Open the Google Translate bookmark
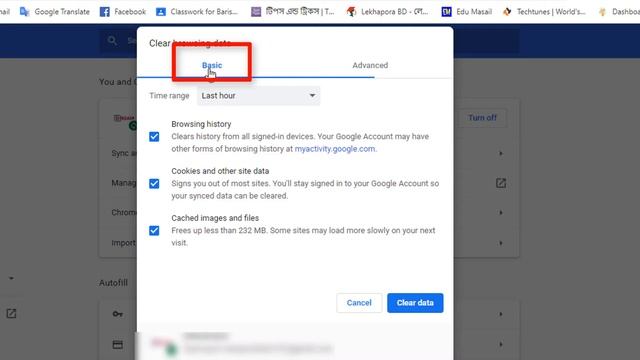This screenshot has width=640, height=360. coord(55,12)
